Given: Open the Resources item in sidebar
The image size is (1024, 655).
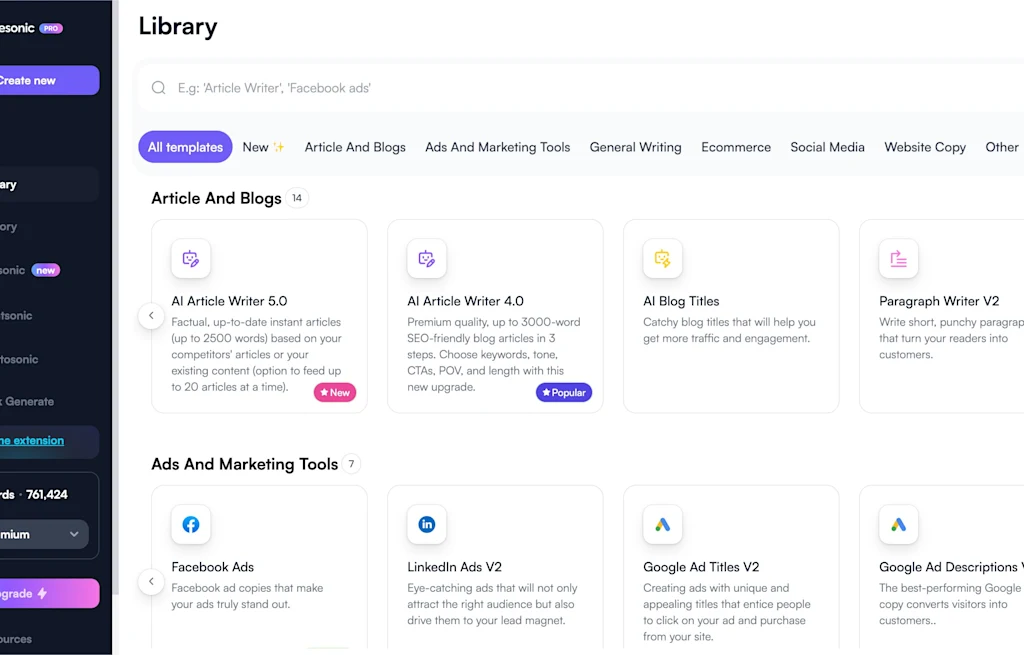Looking at the screenshot, I should click(16, 639).
